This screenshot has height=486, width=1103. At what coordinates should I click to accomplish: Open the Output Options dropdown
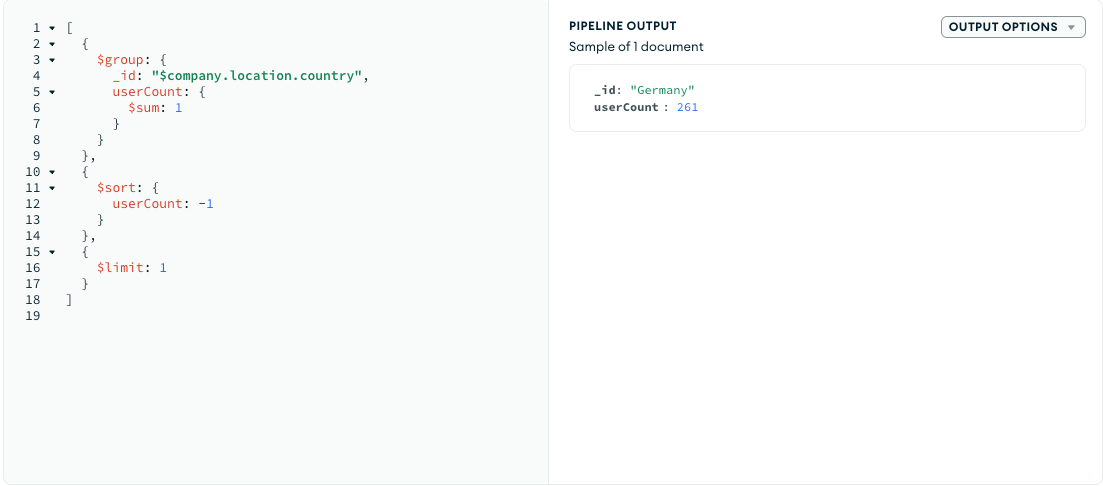(x=1012, y=27)
